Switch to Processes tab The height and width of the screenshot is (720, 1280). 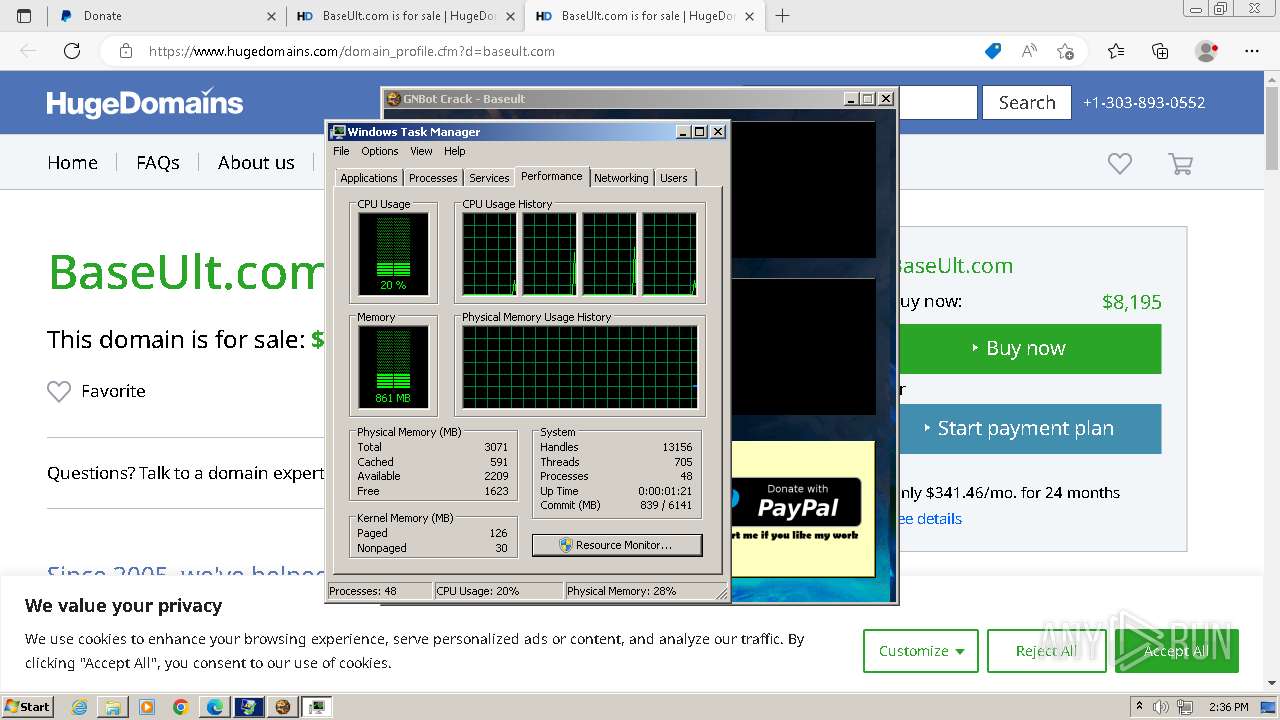click(x=433, y=178)
